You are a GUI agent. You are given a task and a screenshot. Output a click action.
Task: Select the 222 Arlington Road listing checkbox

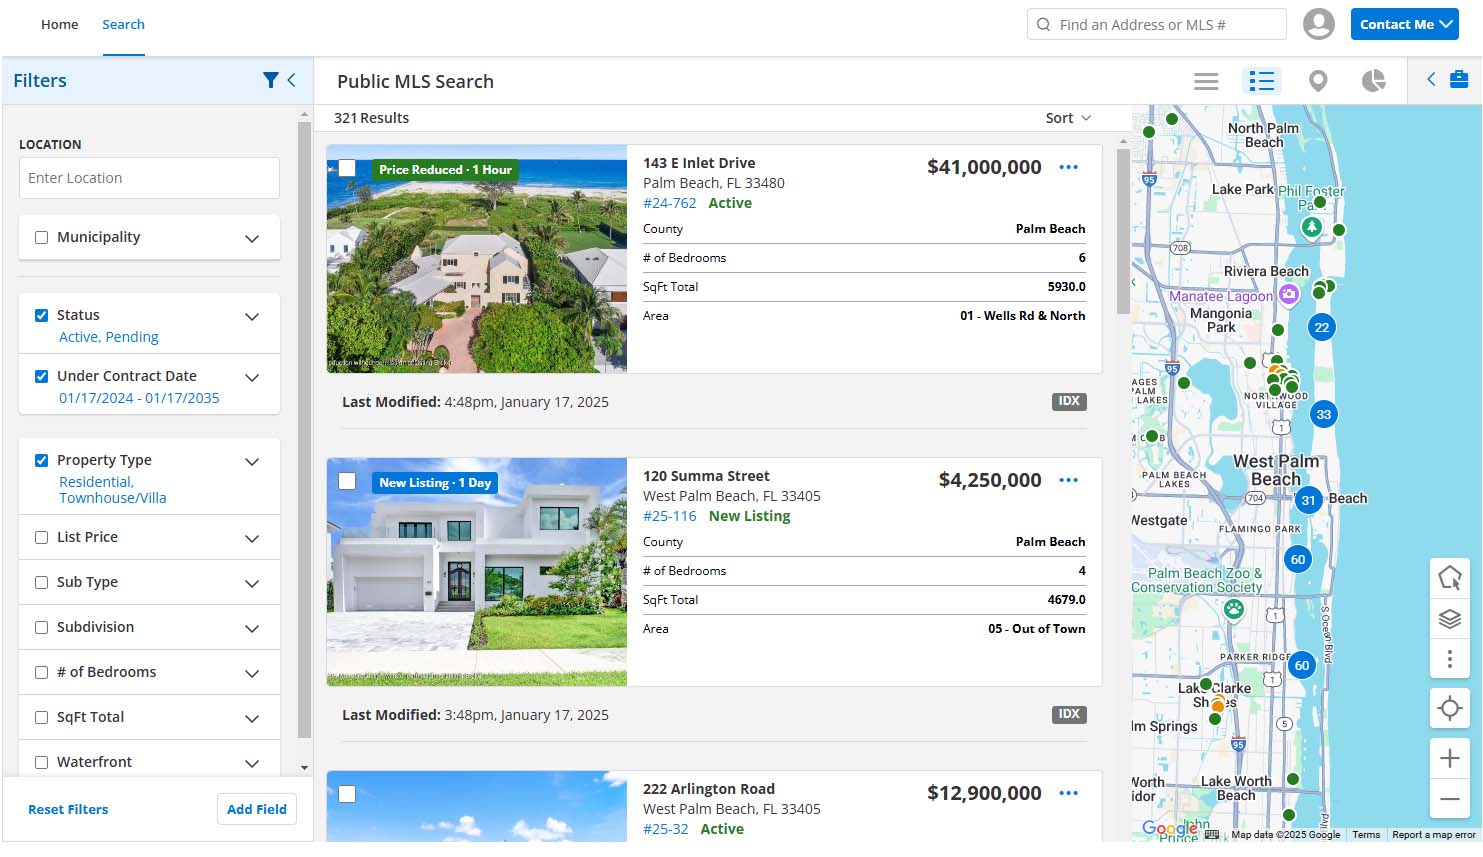click(347, 794)
